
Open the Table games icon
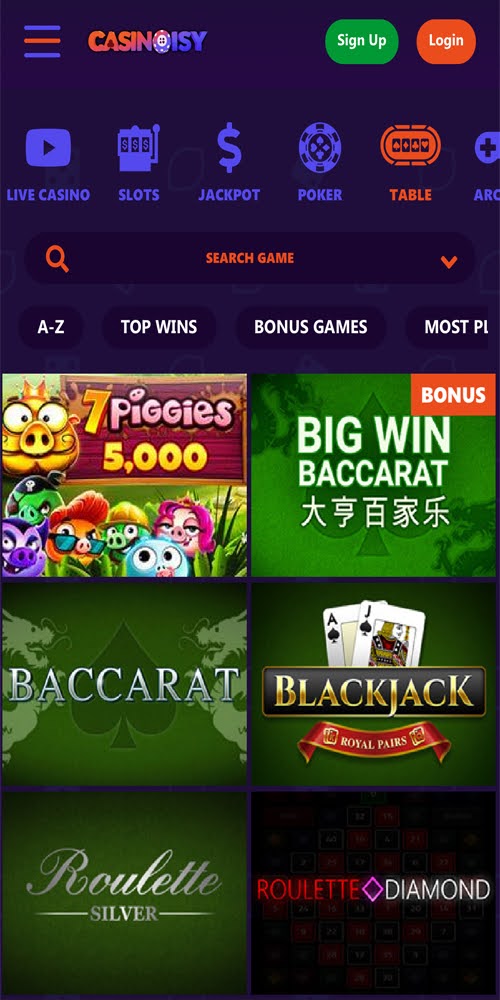point(410,147)
